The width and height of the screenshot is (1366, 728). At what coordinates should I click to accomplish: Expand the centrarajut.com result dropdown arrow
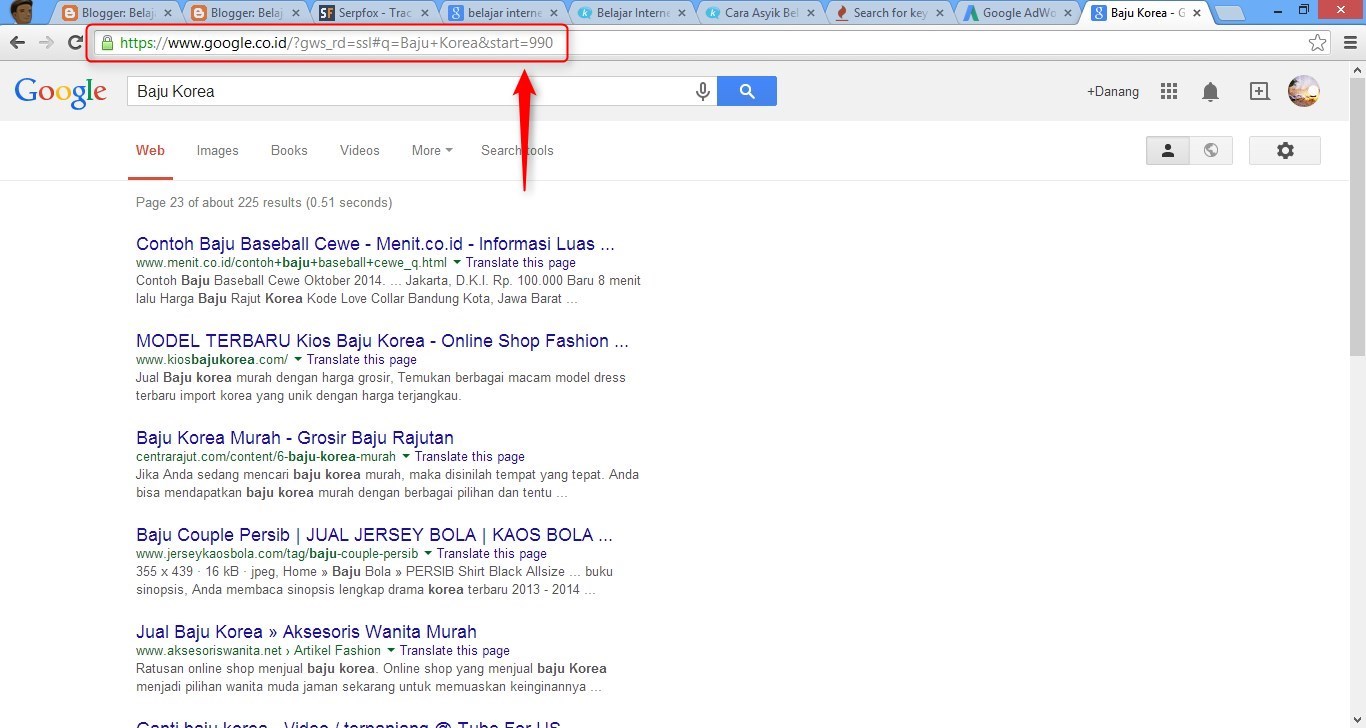[x=406, y=456]
